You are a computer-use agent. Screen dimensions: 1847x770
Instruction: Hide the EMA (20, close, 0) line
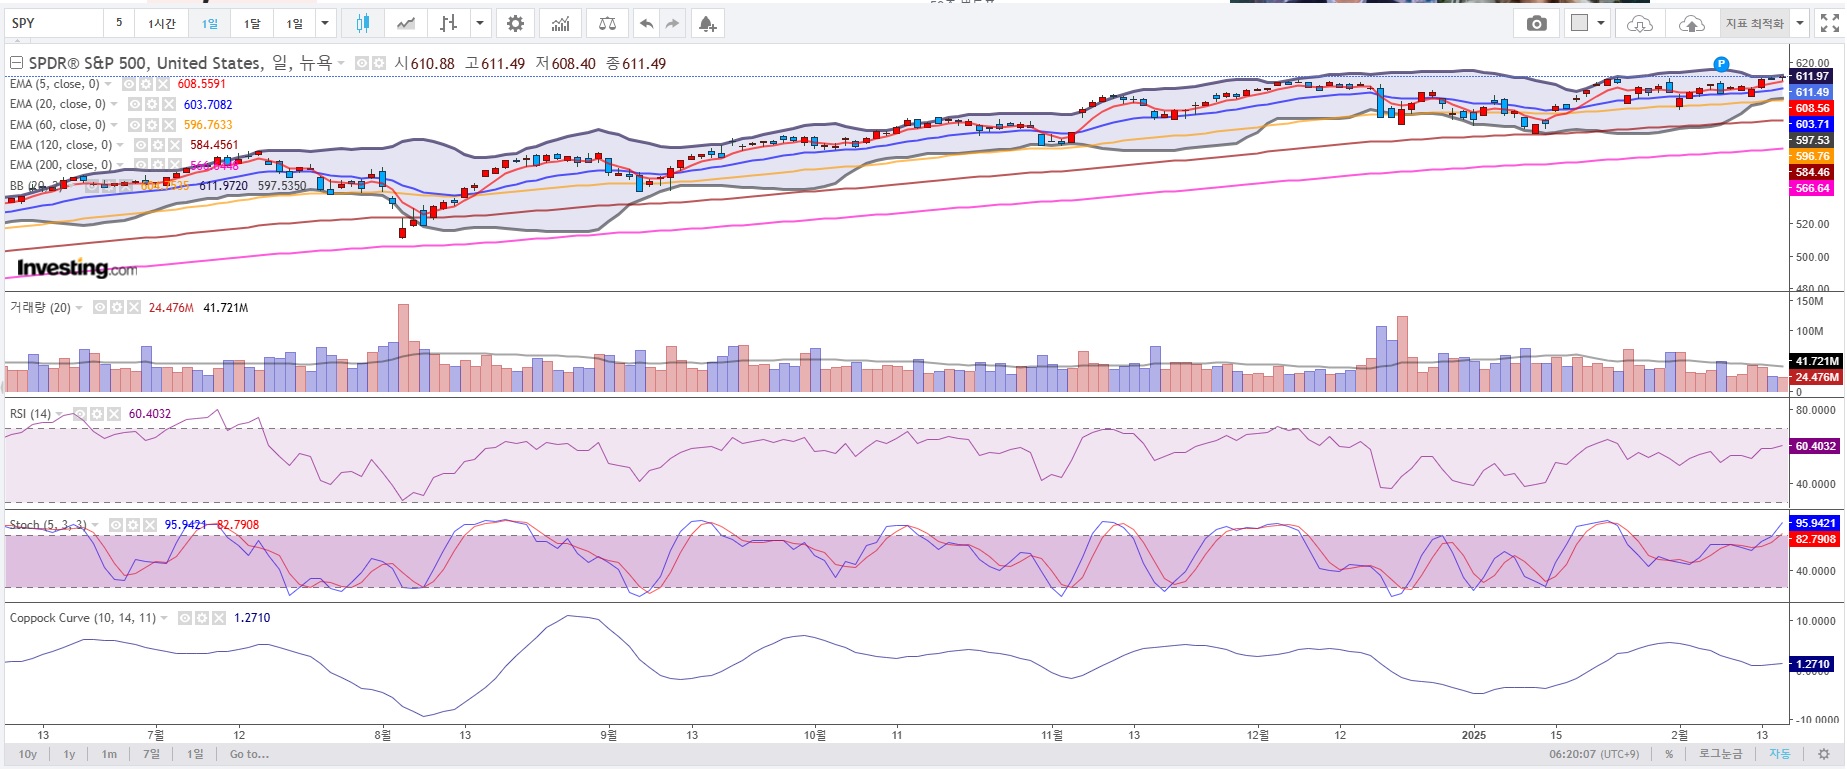134,104
